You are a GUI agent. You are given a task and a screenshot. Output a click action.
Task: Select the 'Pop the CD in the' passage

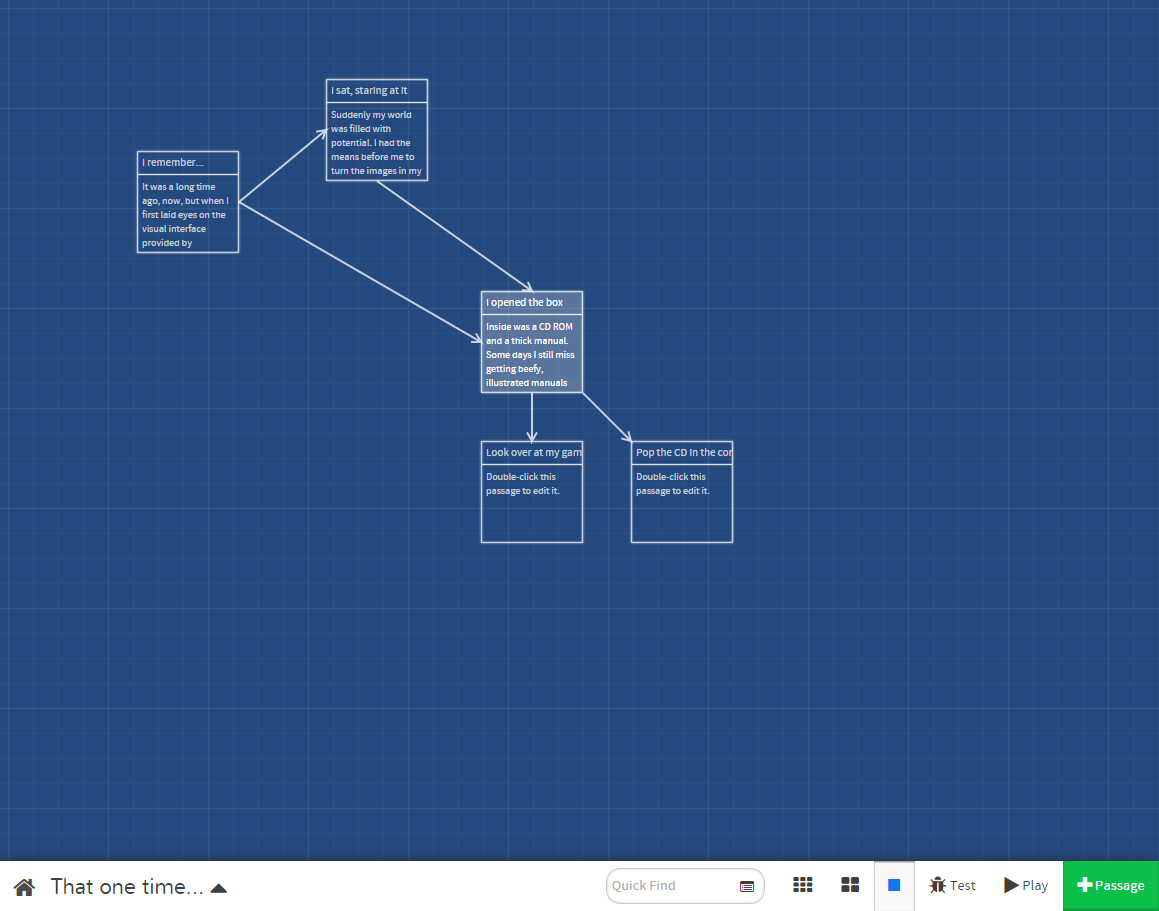point(682,492)
